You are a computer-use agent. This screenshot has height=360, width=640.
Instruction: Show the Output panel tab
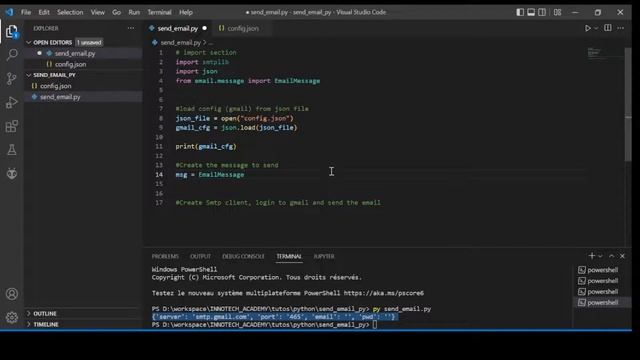pyautogui.click(x=200, y=256)
